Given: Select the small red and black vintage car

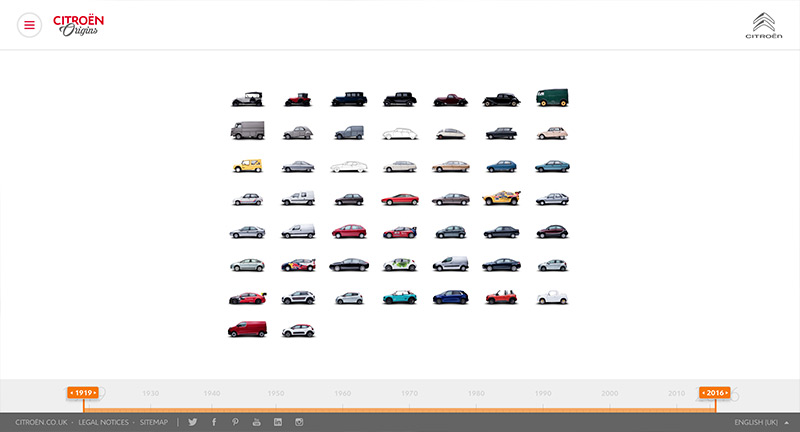Looking at the screenshot, I should [x=298, y=99].
